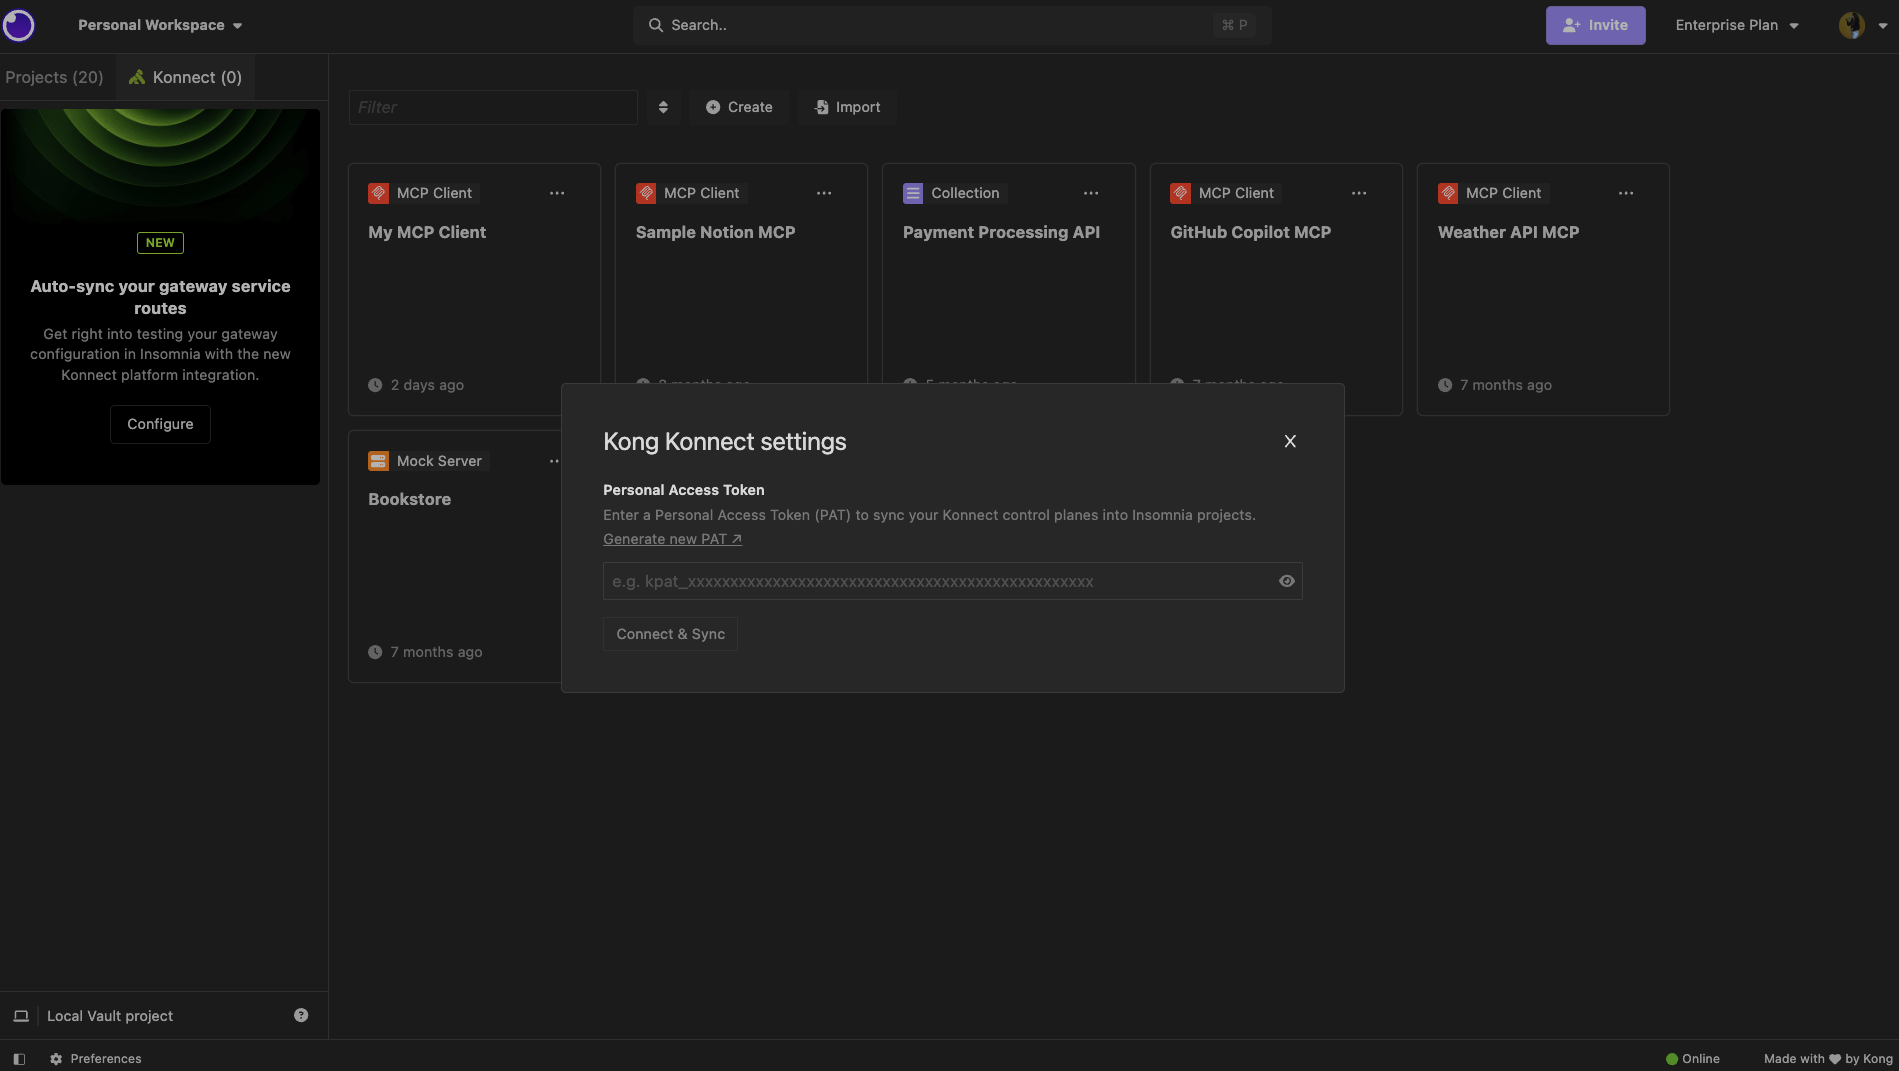
Task: Open the options menu for Weather API MCP
Action: click(1626, 193)
